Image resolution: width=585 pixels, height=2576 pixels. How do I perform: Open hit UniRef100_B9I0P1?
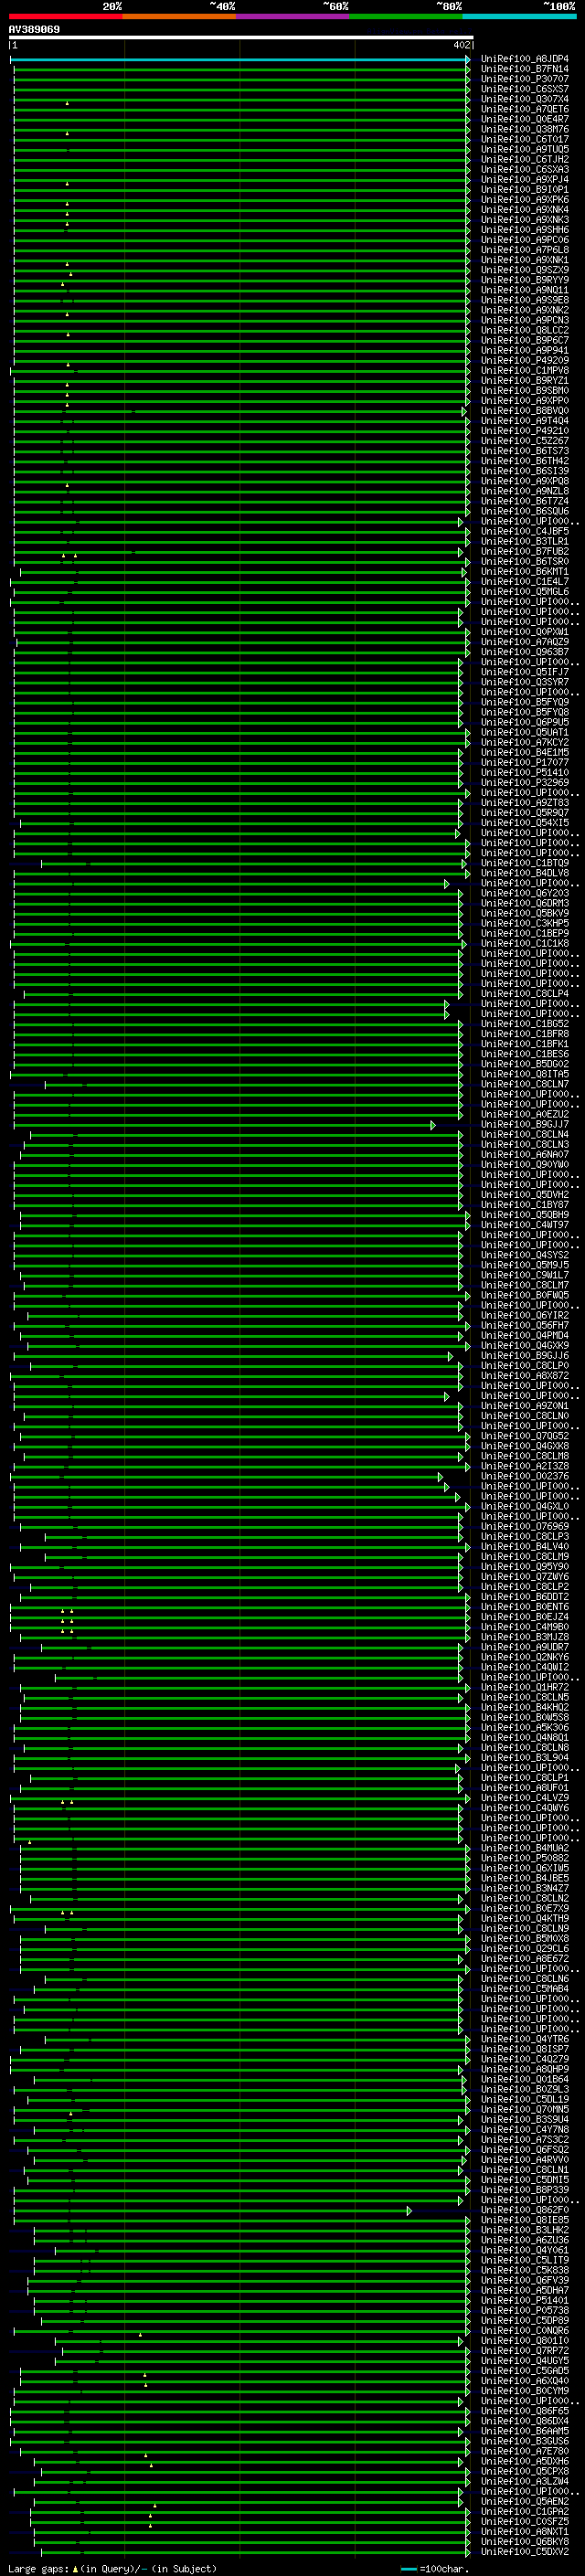coord(524,190)
